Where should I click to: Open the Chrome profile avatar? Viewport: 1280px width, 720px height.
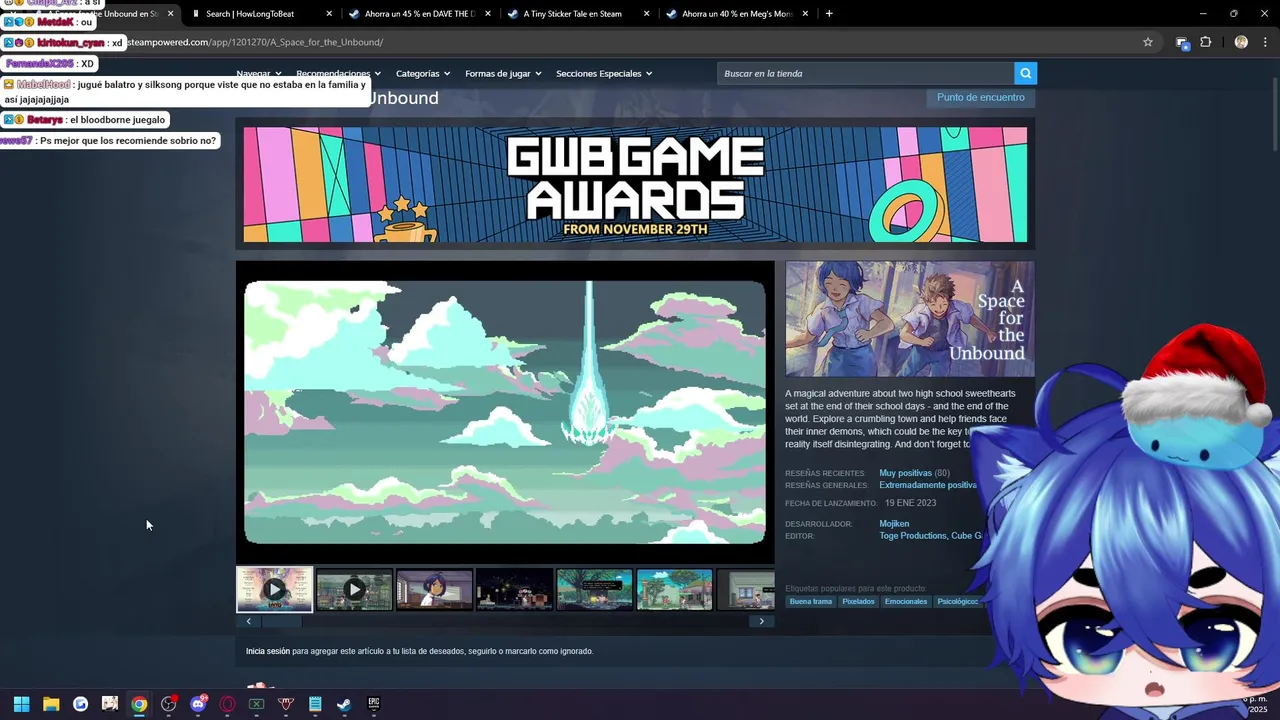tap(1241, 42)
